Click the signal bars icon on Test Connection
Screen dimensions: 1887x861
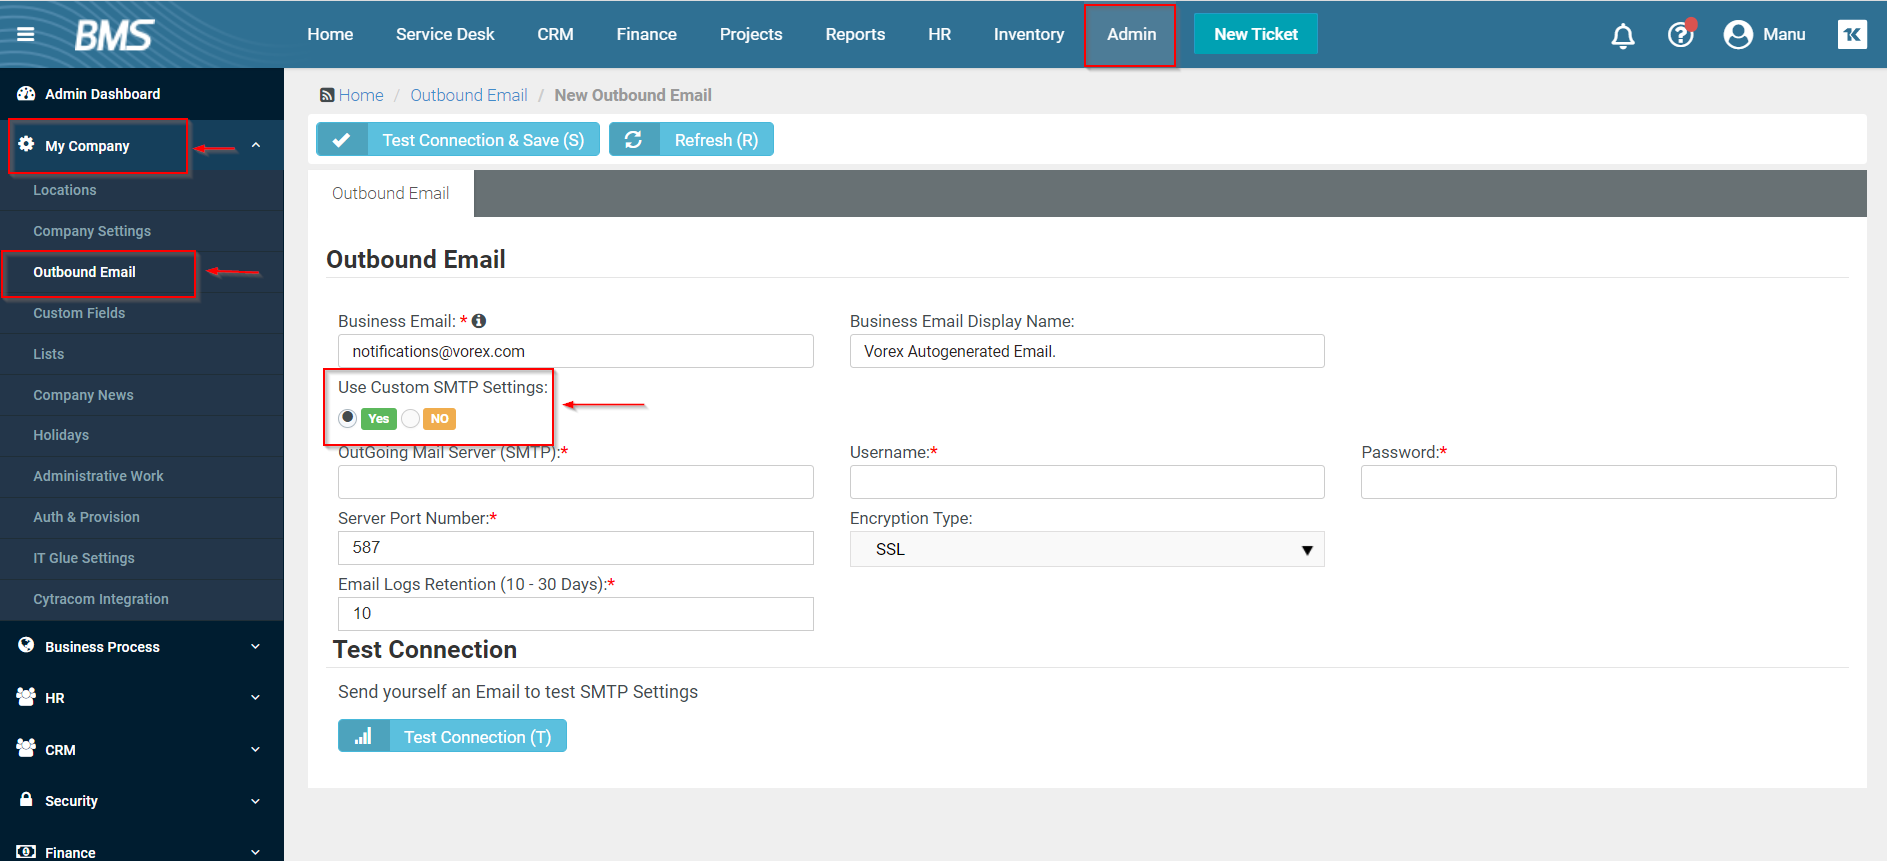pyautogui.click(x=363, y=736)
